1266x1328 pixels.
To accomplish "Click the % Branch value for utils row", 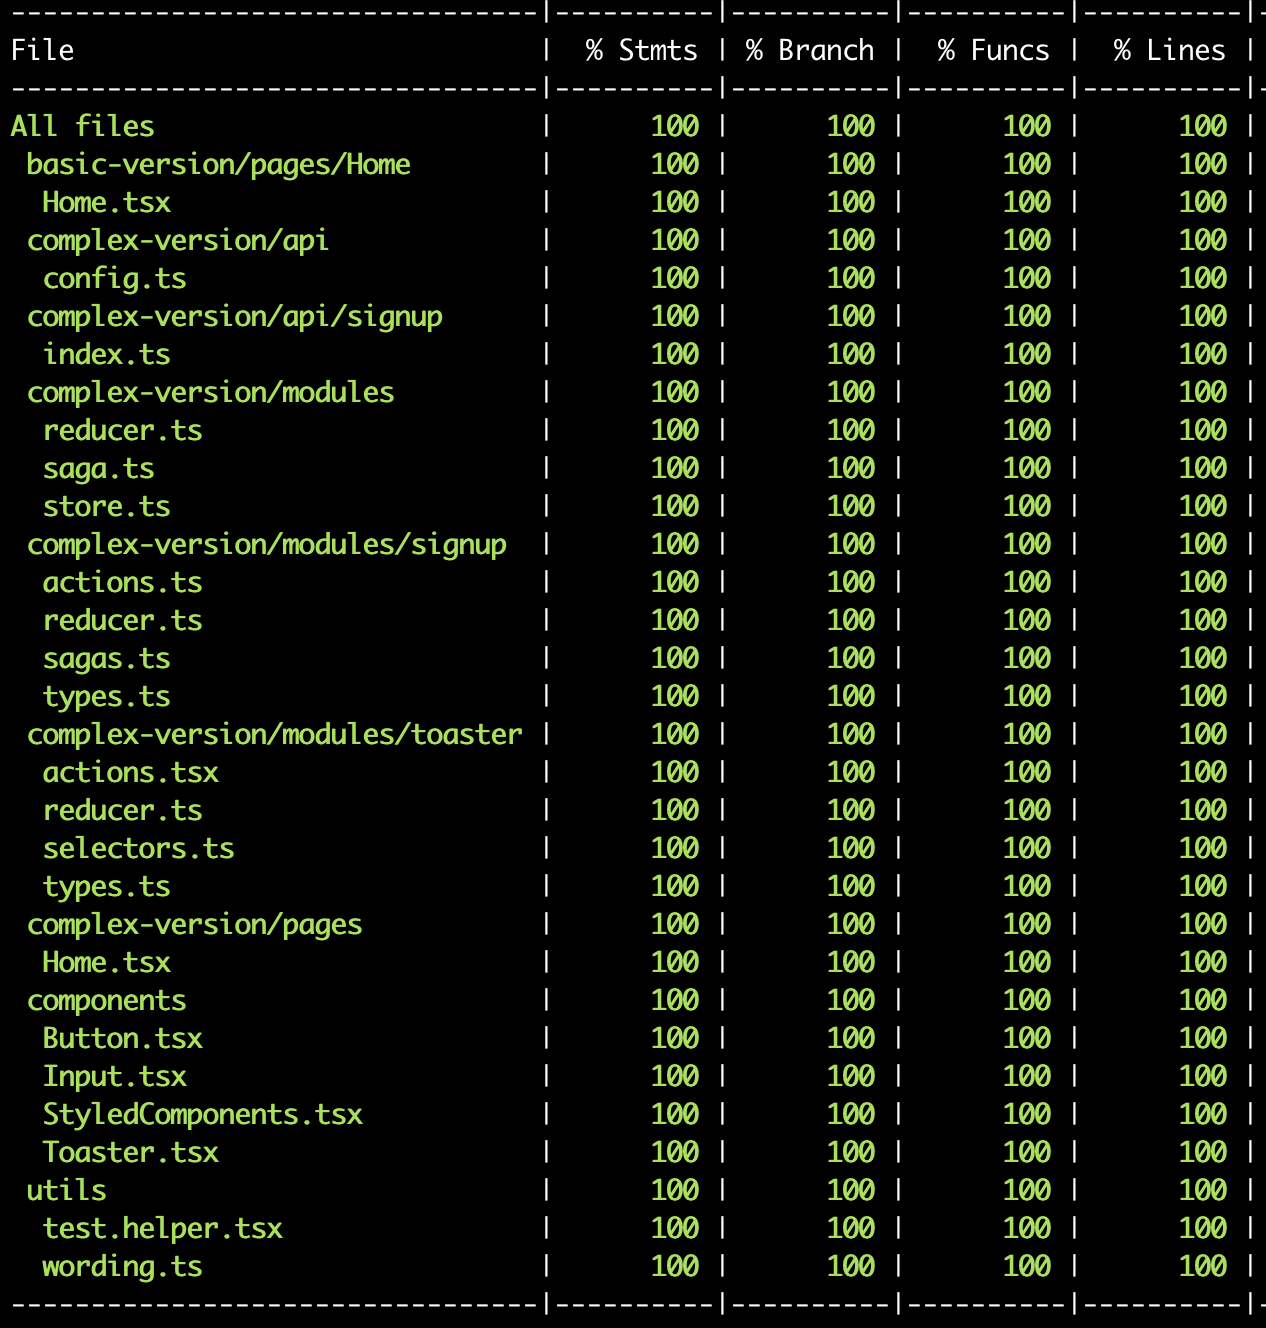I will click(x=851, y=1190).
